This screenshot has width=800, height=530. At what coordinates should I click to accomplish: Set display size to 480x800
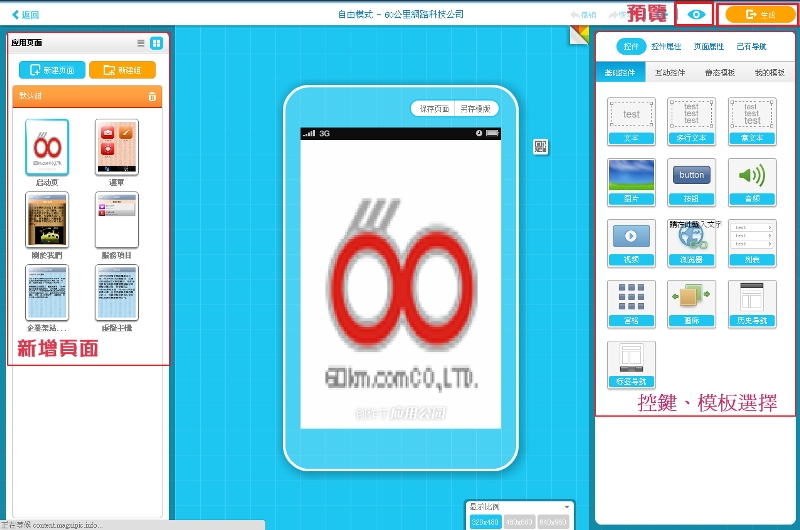(x=519, y=522)
